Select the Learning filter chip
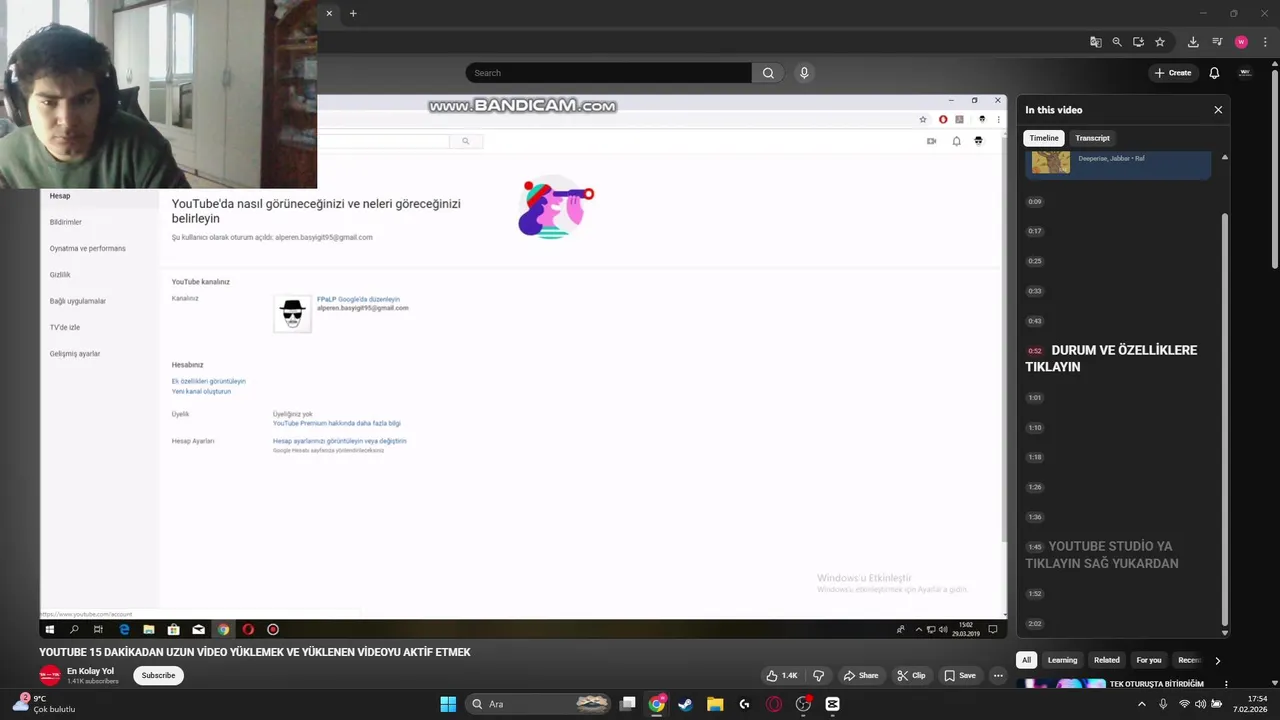Image resolution: width=1280 pixels, height=720 pixels. [1062, 660]
